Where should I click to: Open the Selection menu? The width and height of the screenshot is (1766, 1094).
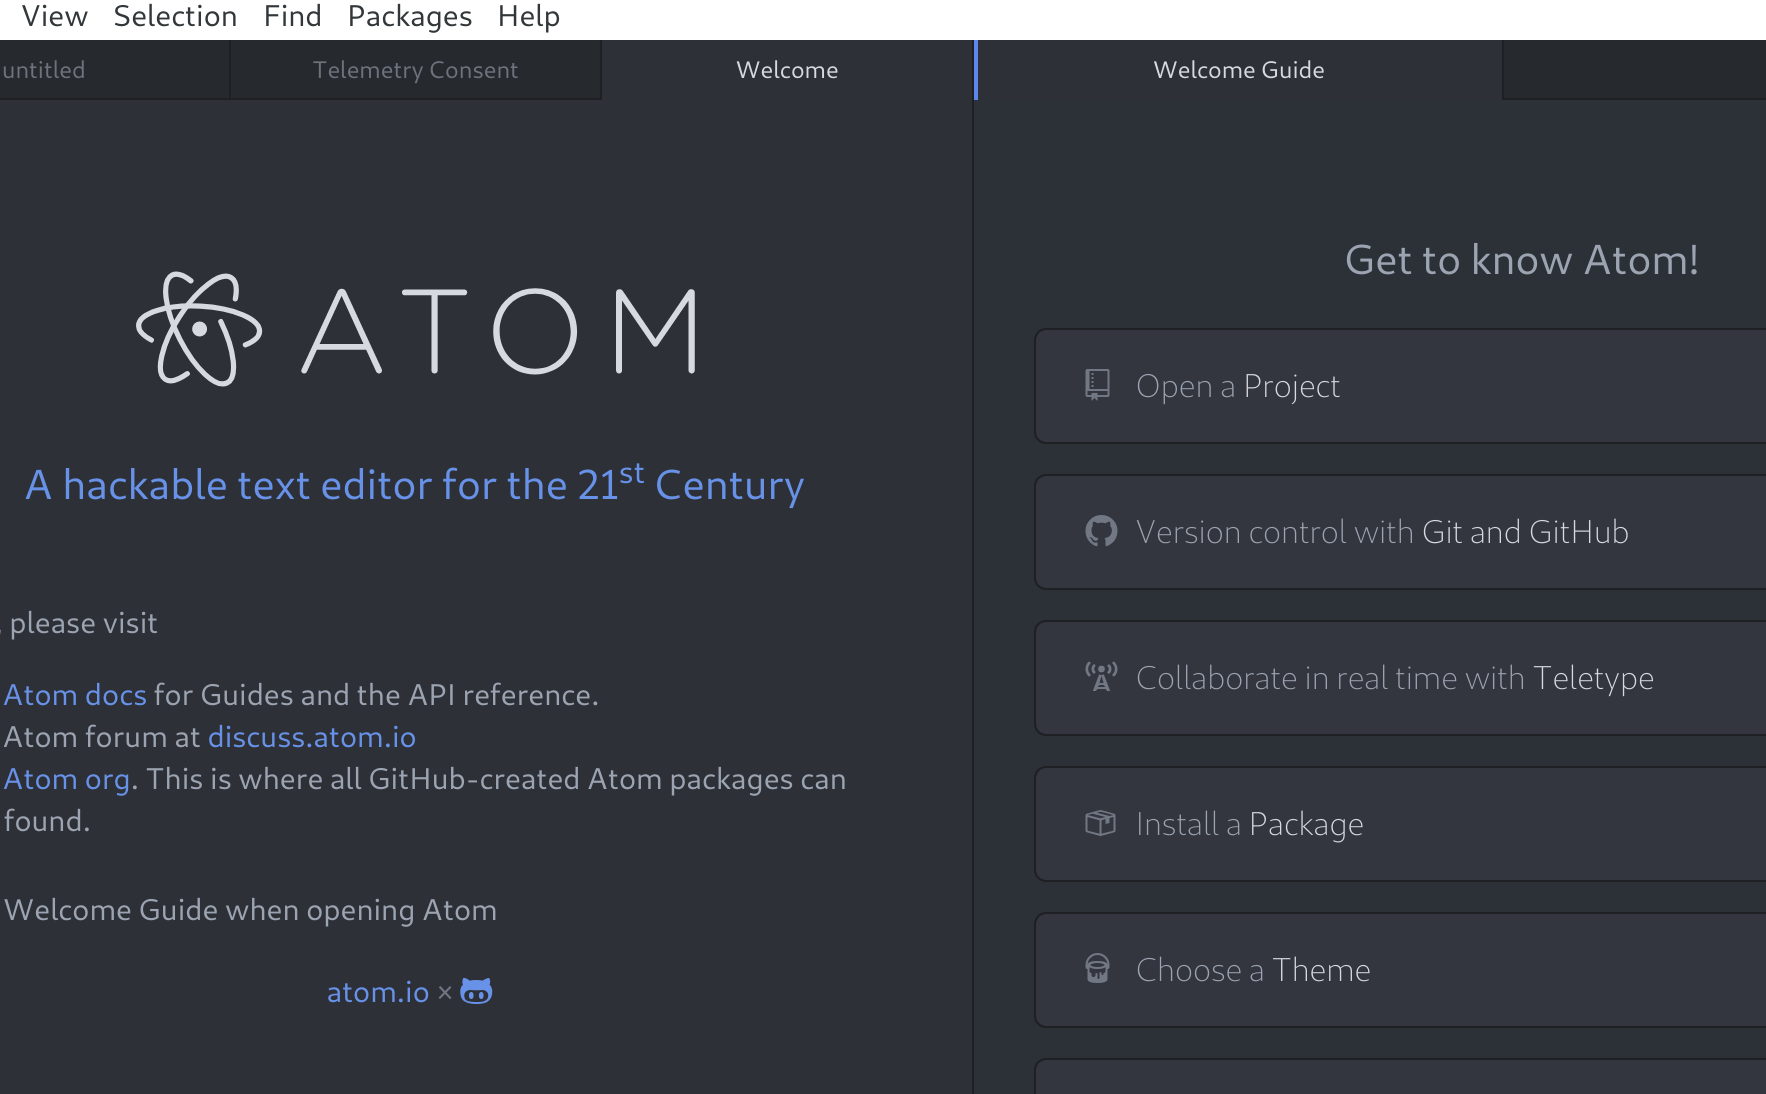[x=175, y=17]
